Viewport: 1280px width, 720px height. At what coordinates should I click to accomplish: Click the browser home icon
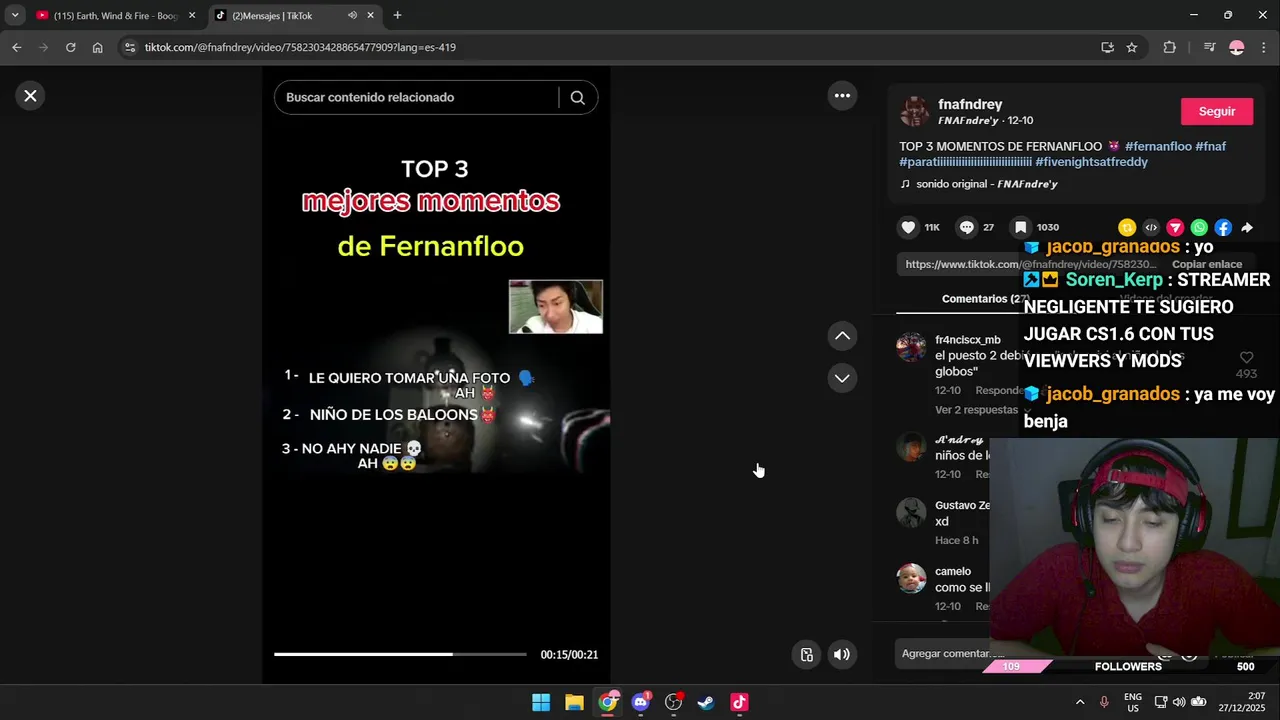click(97, 47)
